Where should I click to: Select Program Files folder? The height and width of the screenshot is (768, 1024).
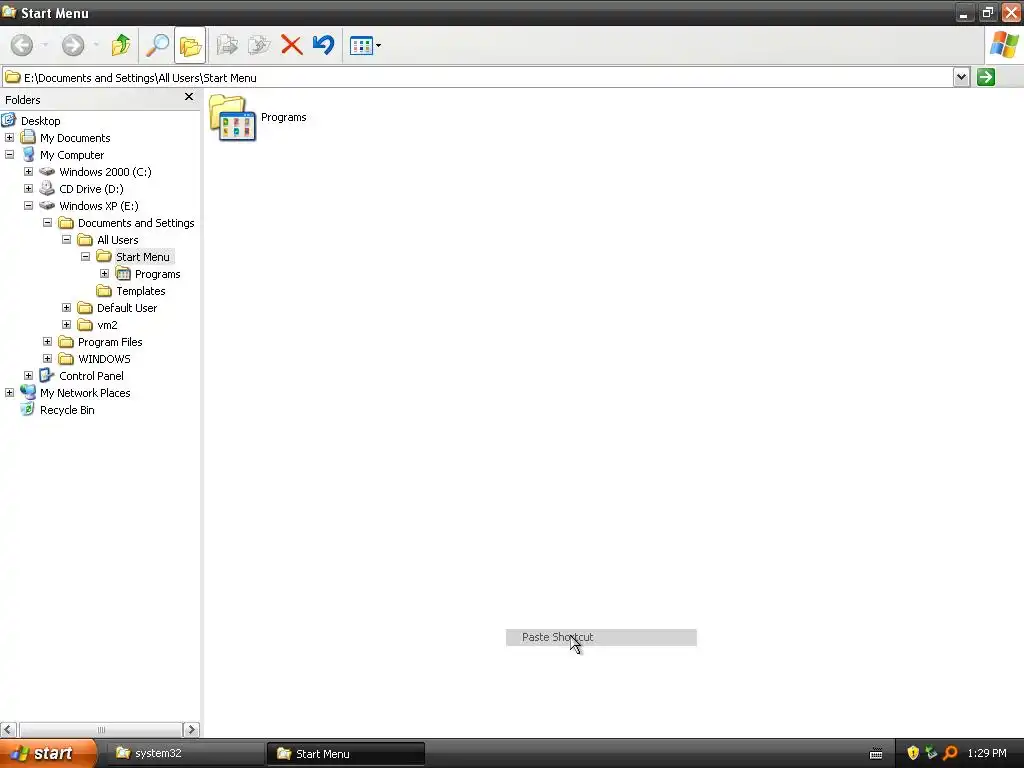(110, 342)
